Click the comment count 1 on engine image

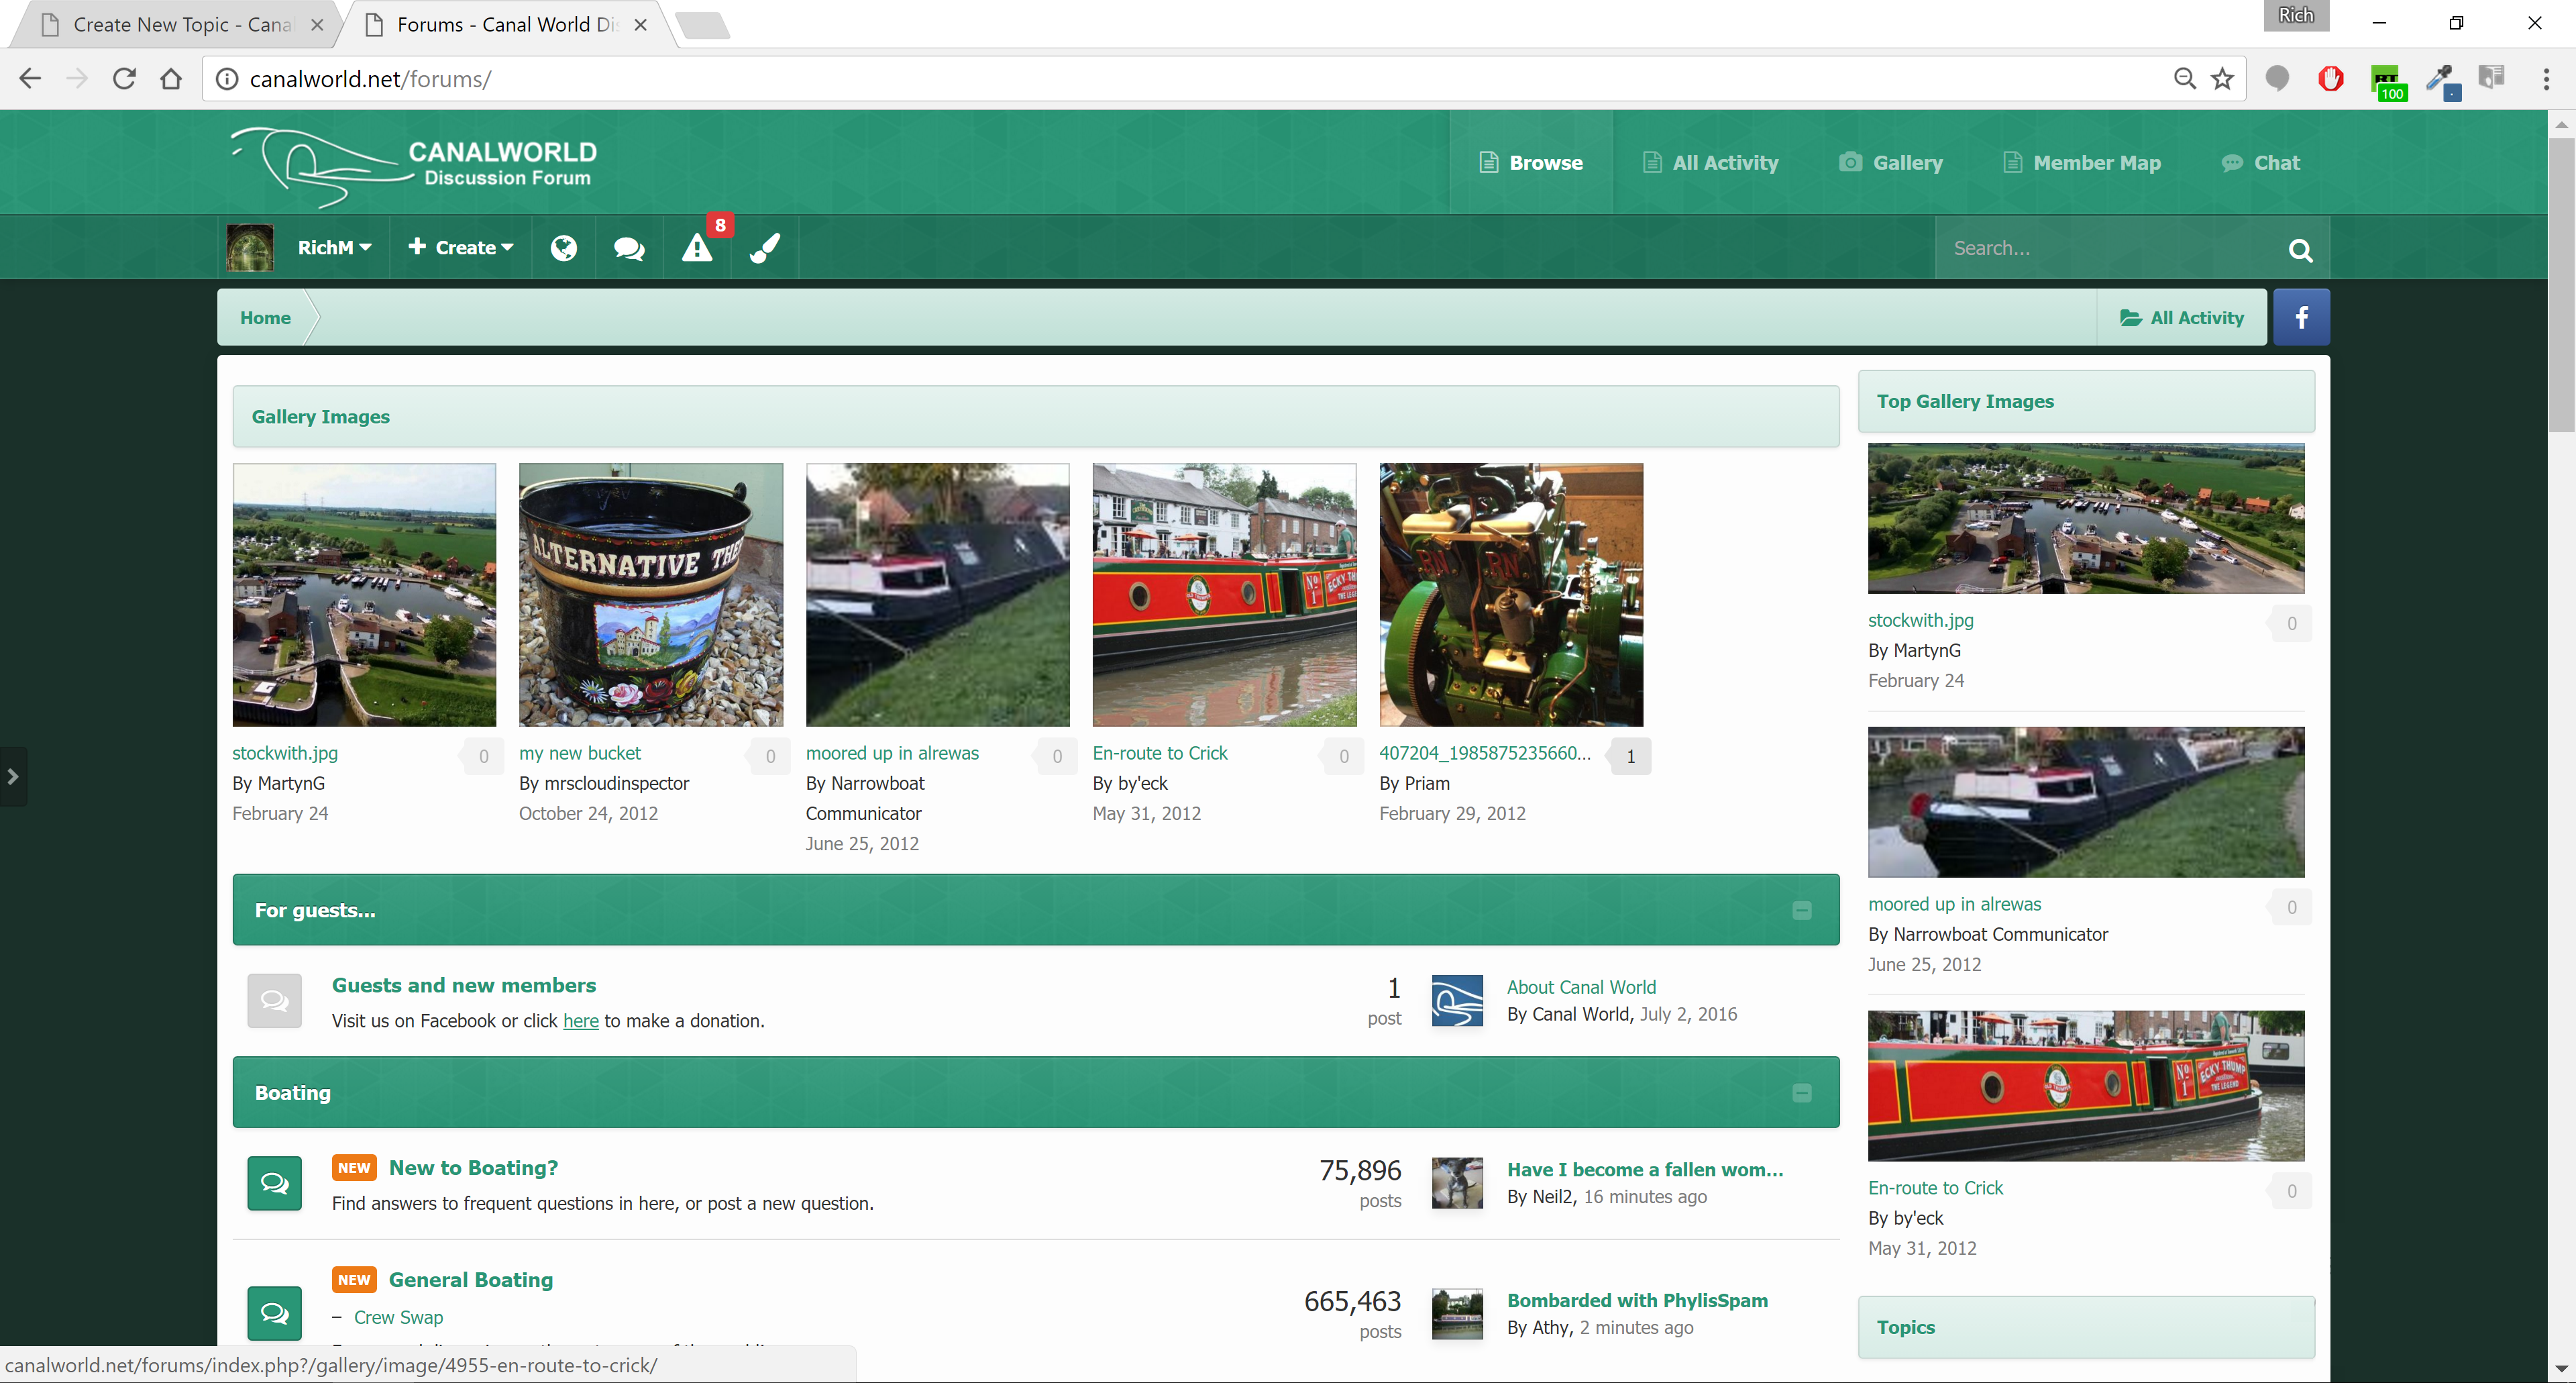click(x=1630, y=756)
